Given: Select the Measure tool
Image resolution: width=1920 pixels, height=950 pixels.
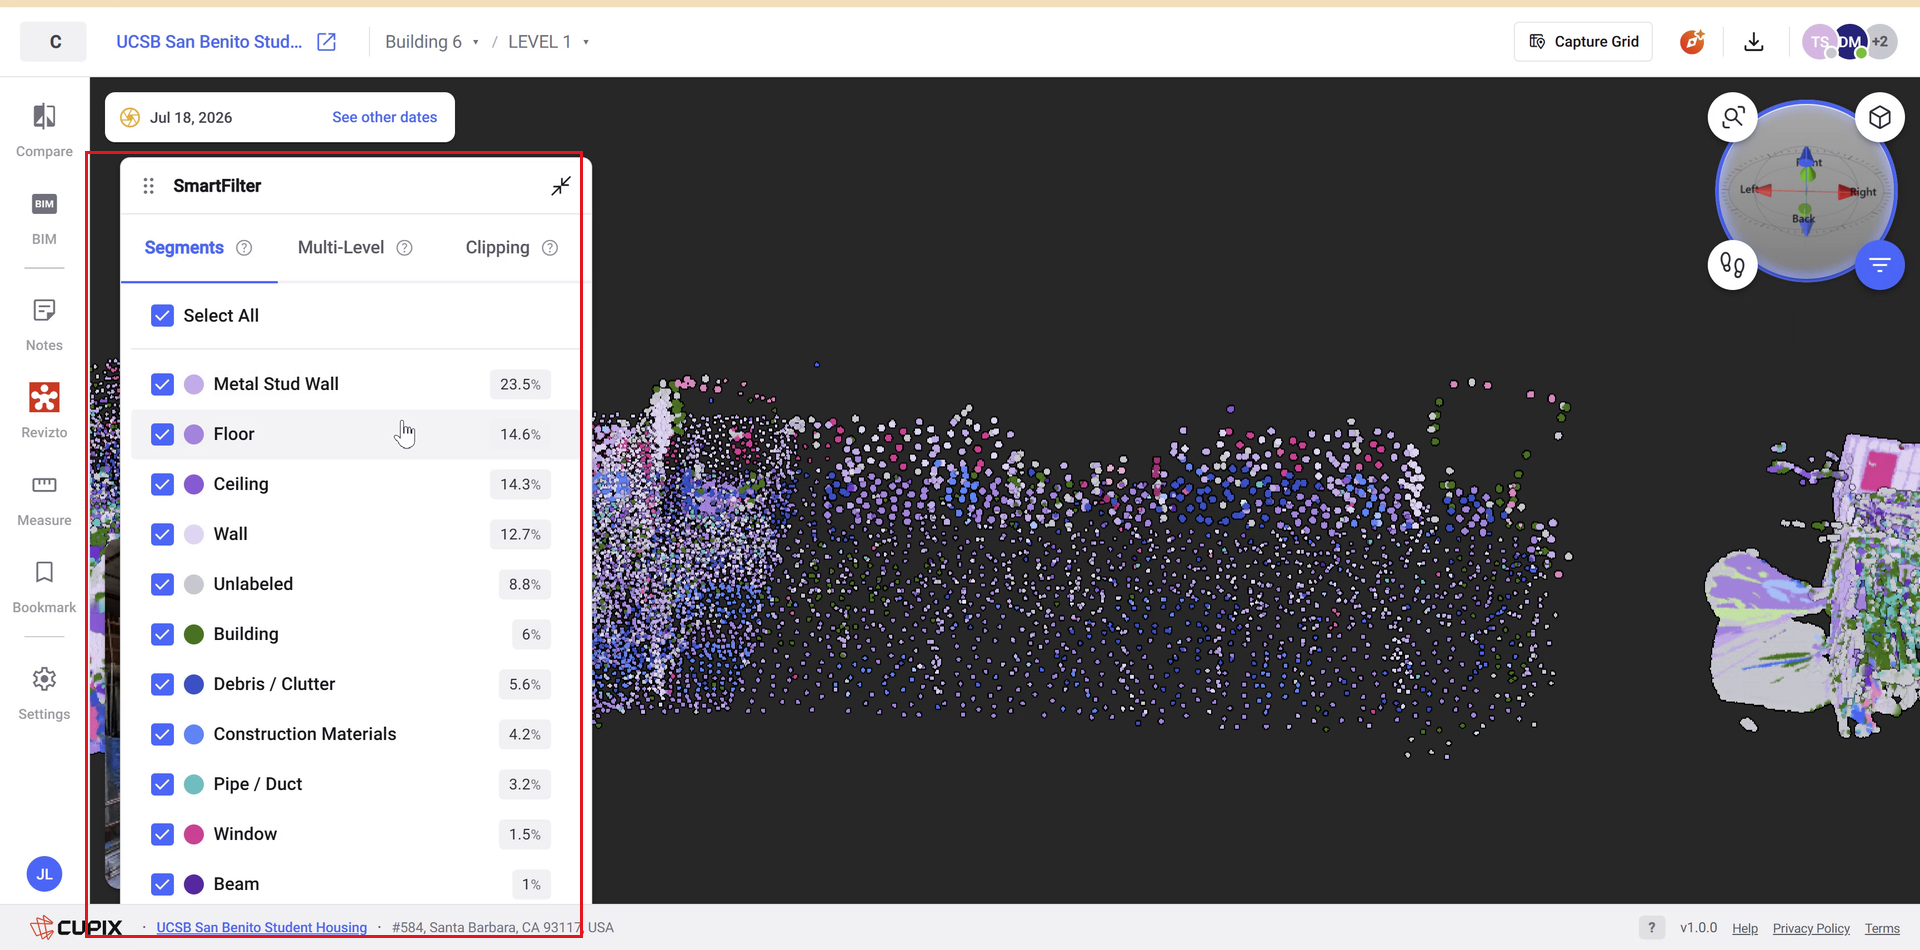Looking at the screenshot, I should point(44,500).
